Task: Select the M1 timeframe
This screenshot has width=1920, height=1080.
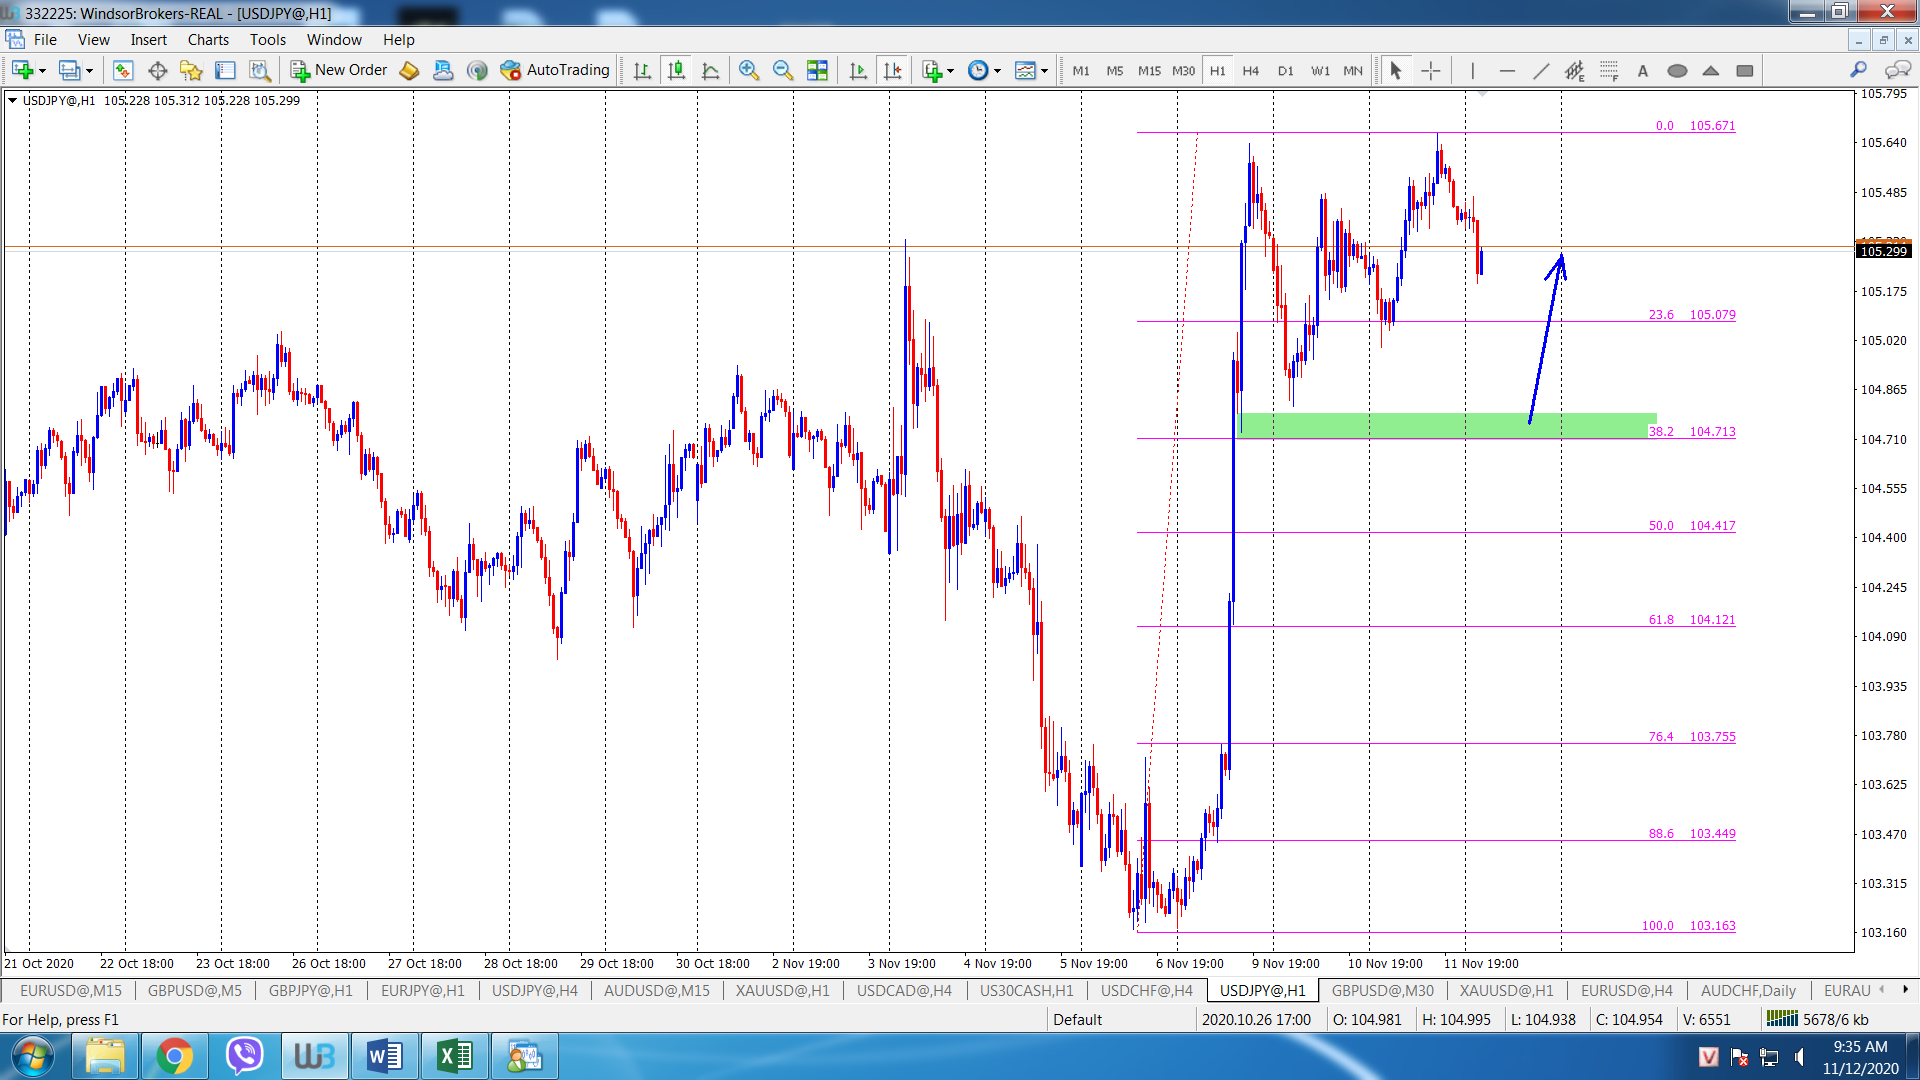Action: pos(1081,71)
